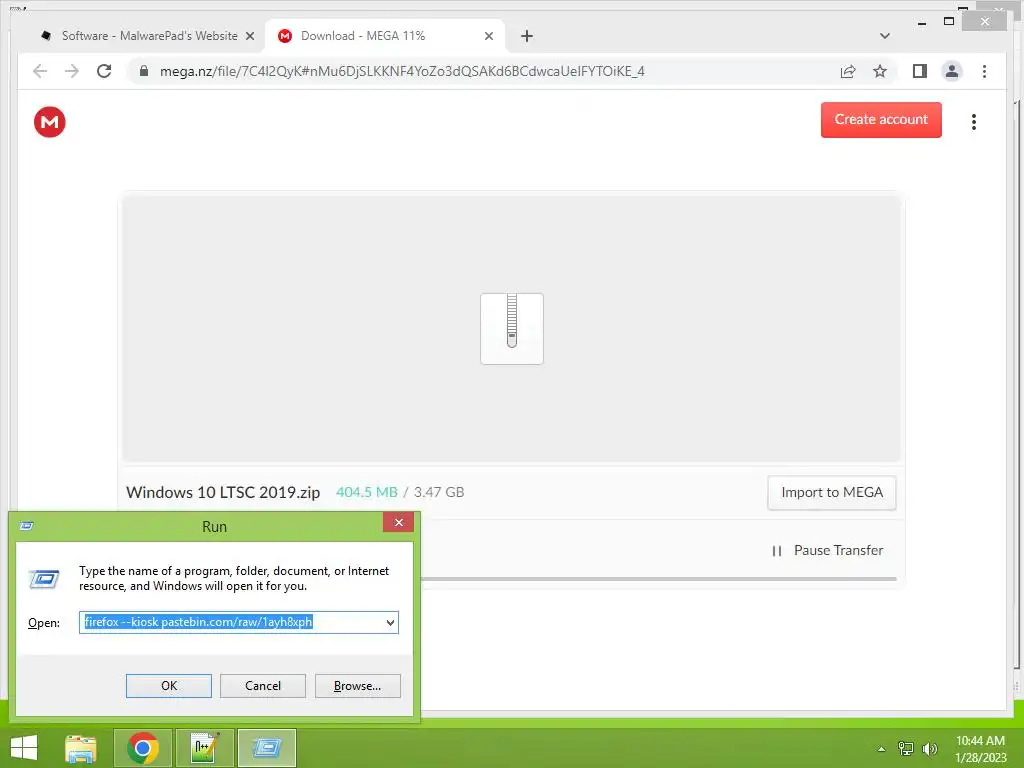Select the Download - MEGA 11% tab
This screenshot has height=768, width=1024.
(385, 36)
